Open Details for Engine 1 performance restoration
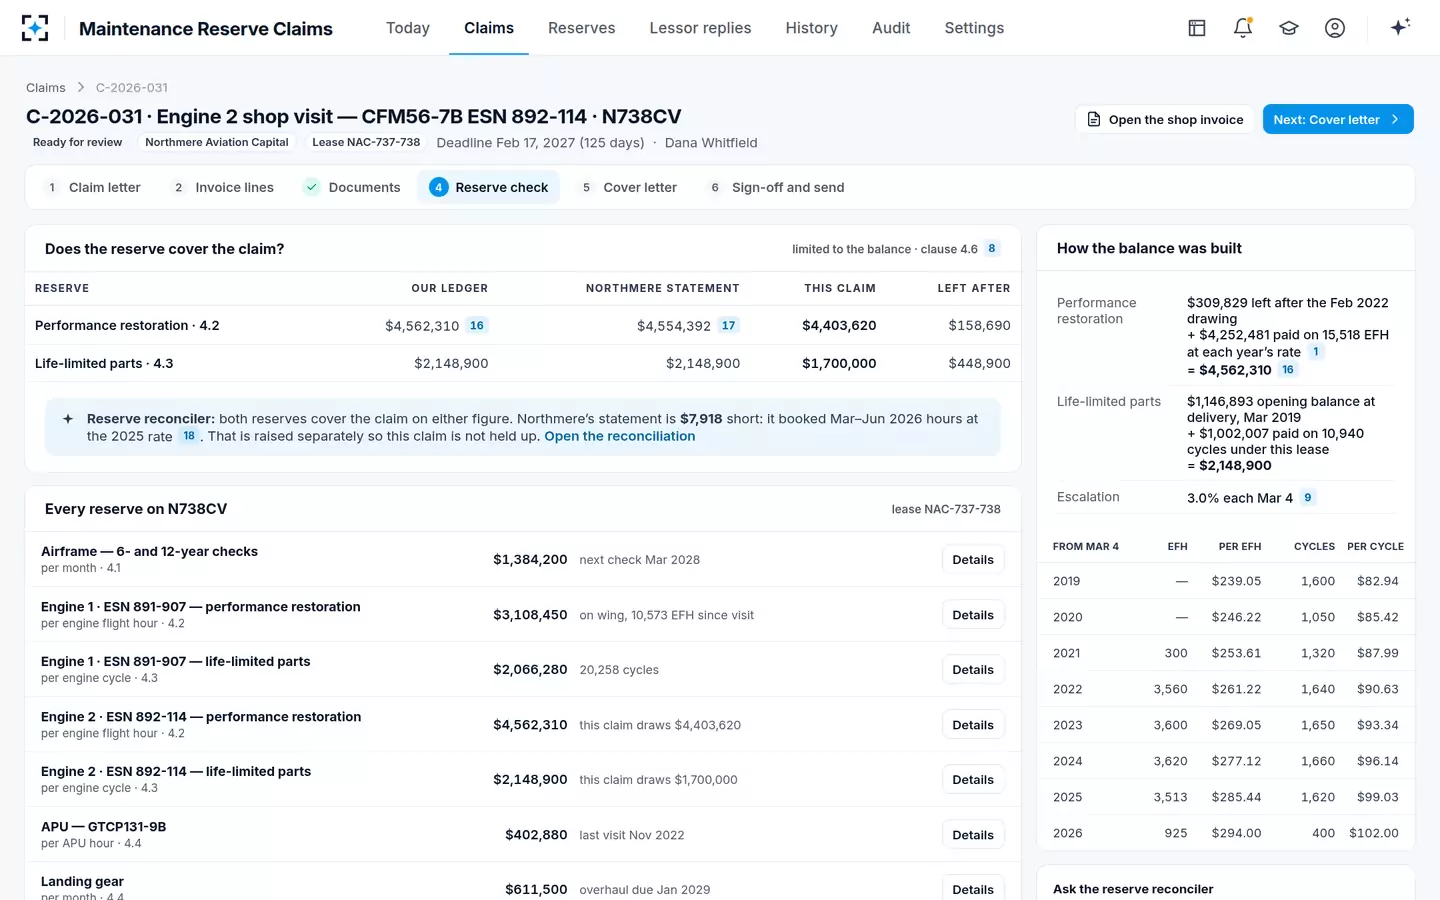 pos(973,615)
